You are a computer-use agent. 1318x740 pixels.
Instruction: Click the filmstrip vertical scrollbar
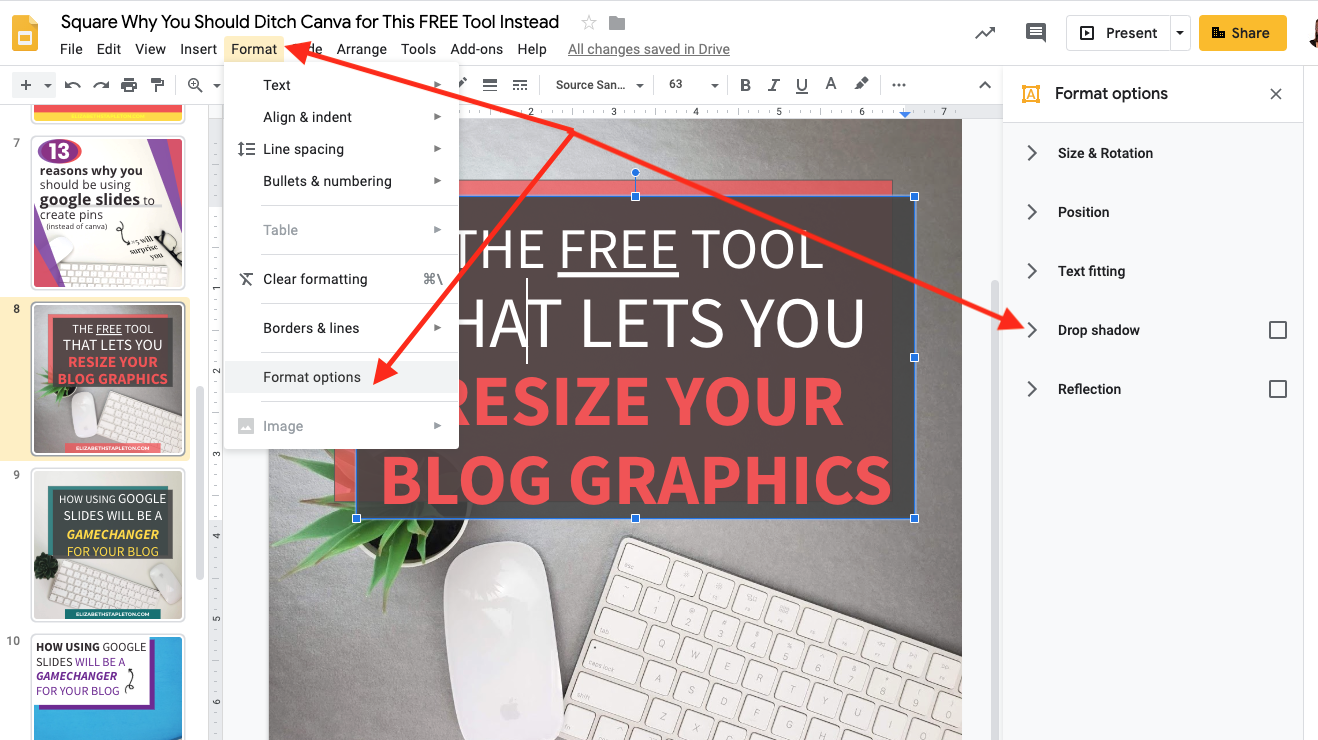199,482
